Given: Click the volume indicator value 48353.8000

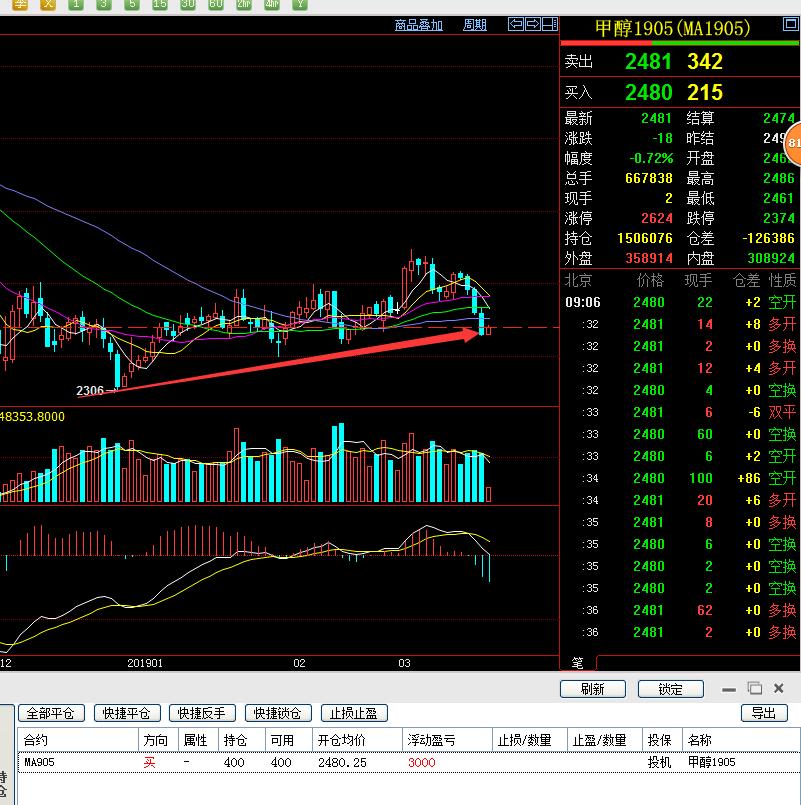Looking at the screenshot, I should pos(32,416).
